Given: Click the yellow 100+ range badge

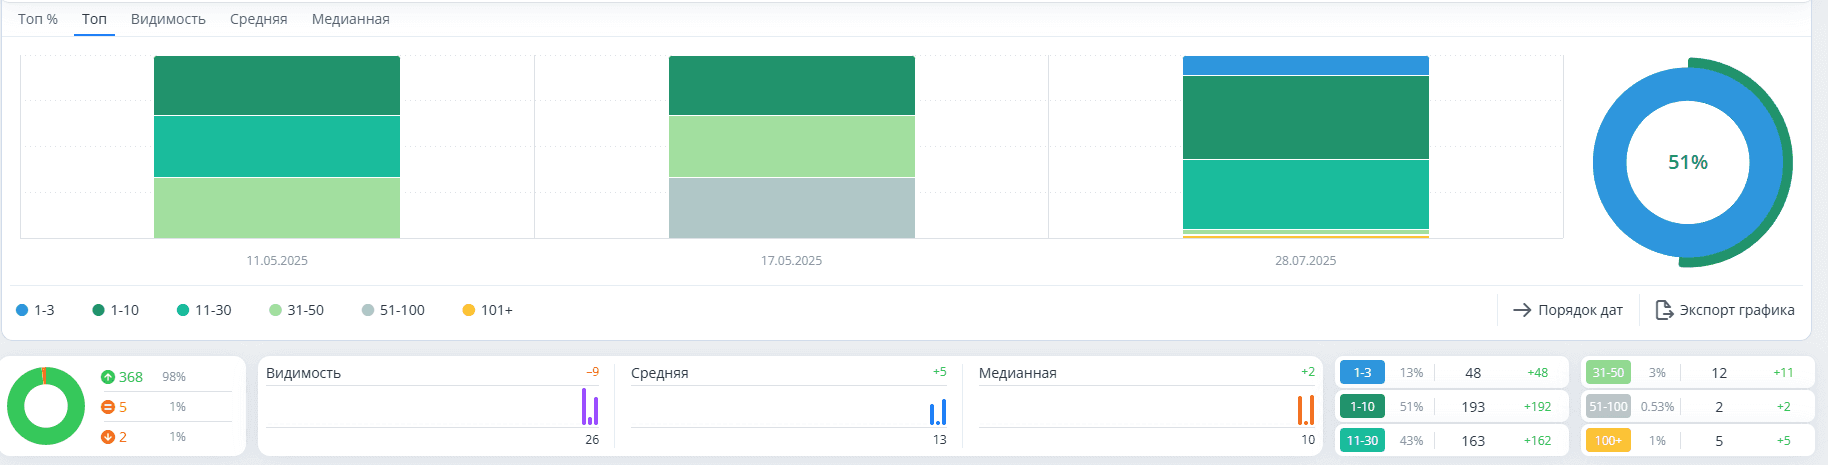Looking at the screenshot, I should coord(1608,440).
